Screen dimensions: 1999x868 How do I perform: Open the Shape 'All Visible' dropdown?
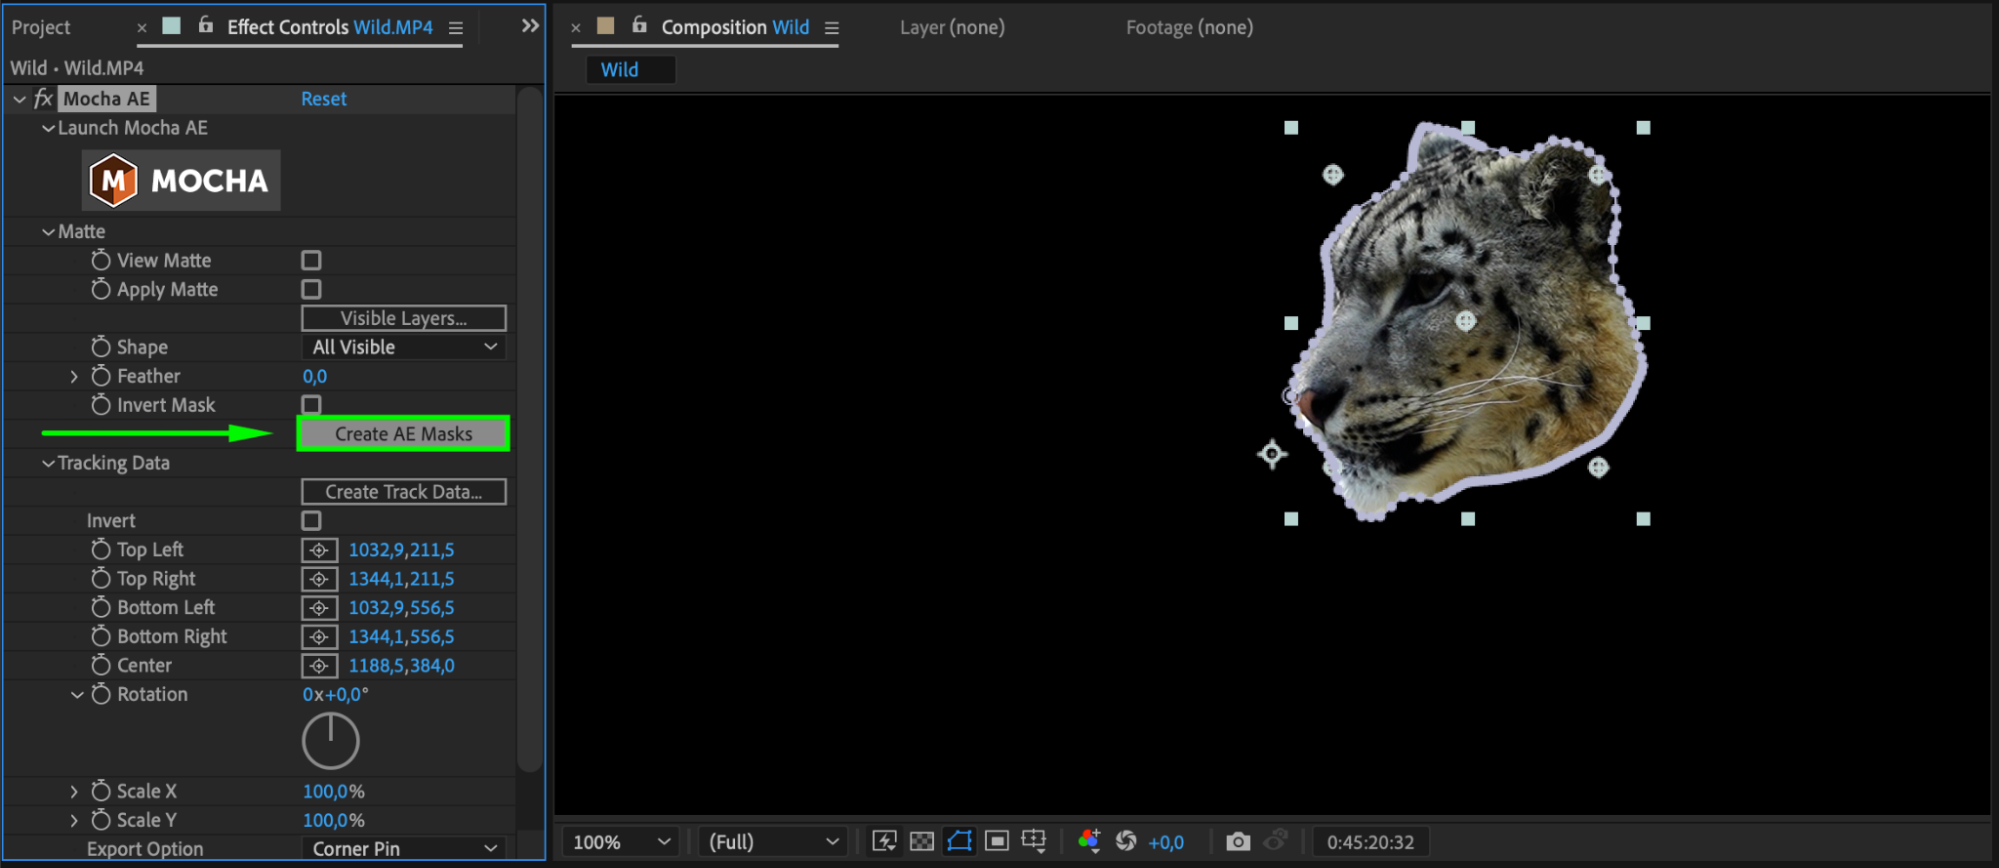[x=404, y=347]
